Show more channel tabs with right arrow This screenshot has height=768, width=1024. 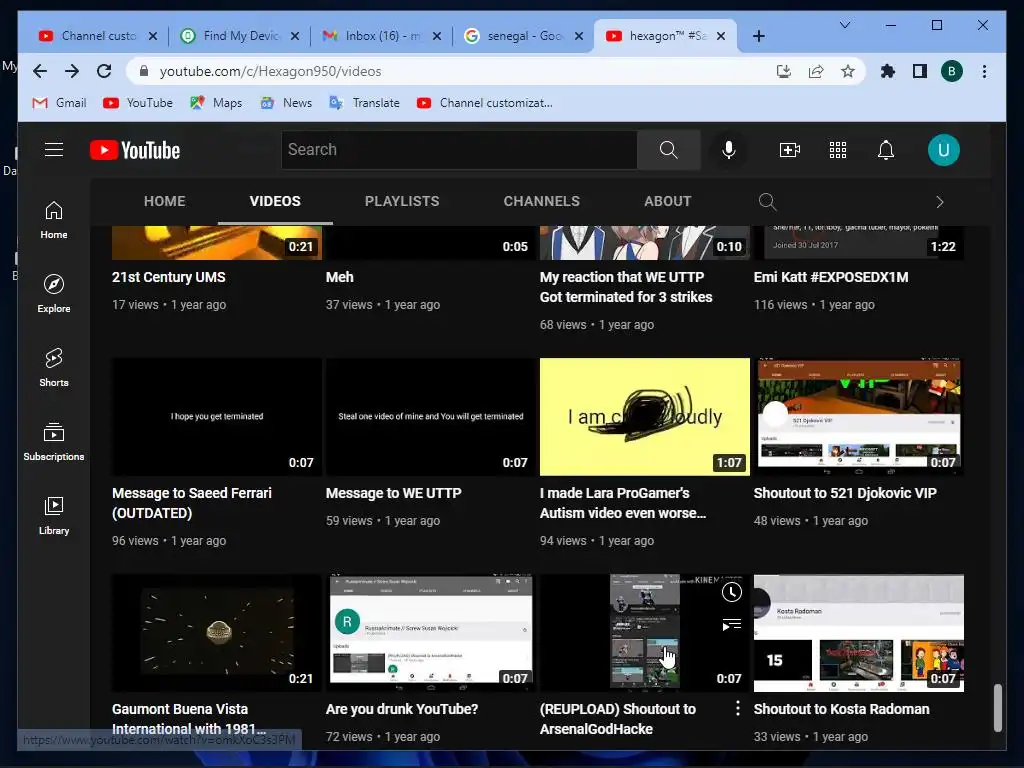940,202
